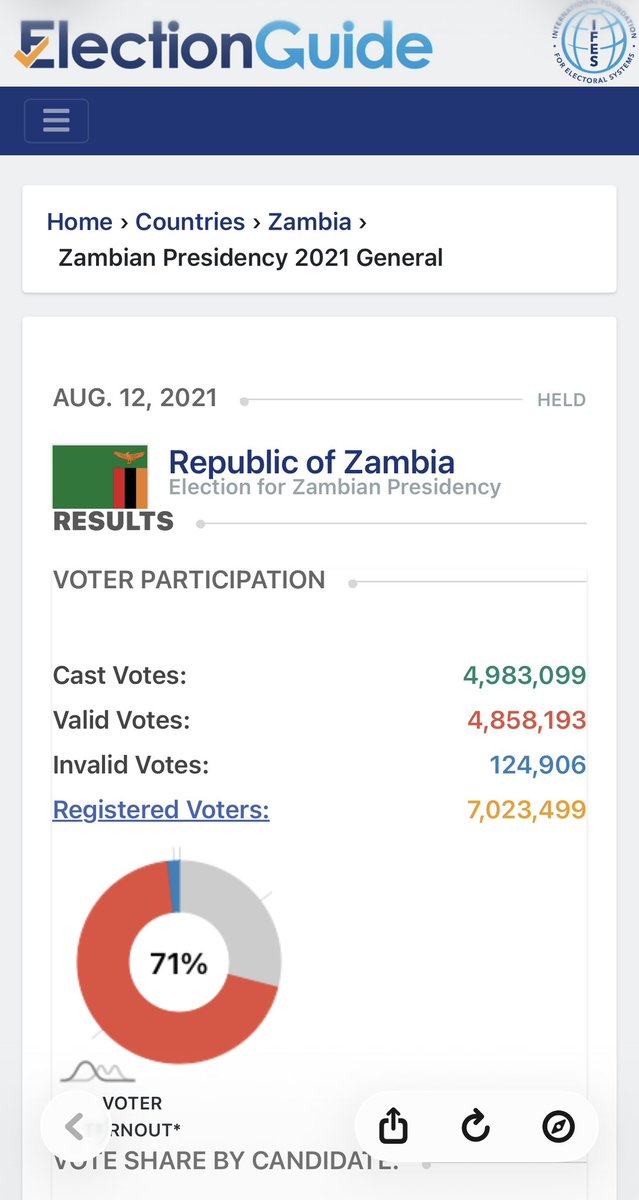
Task: Tap the browser back arrow button
Action: [x=75, y=1127]
